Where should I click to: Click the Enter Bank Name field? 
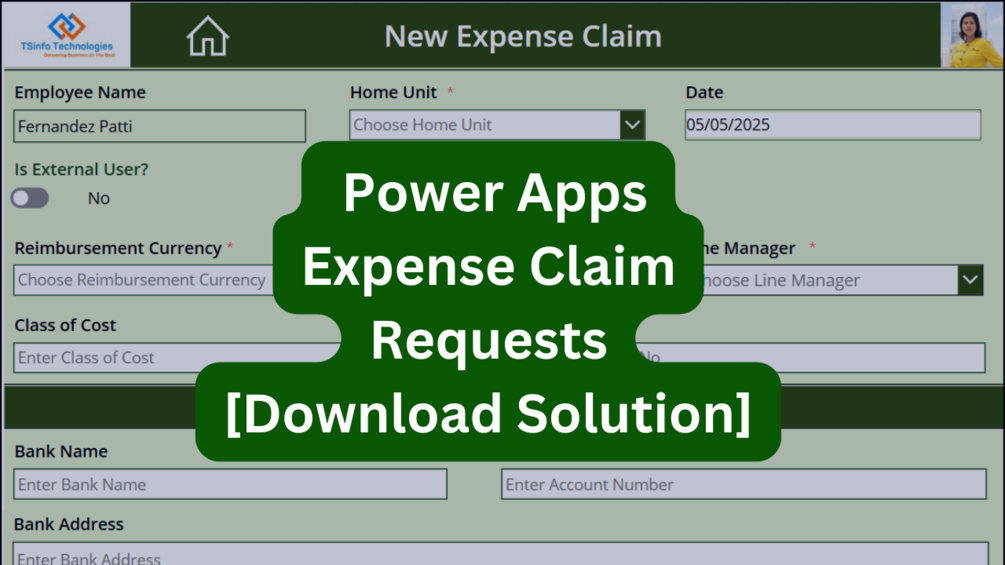[x=230, y=484]
